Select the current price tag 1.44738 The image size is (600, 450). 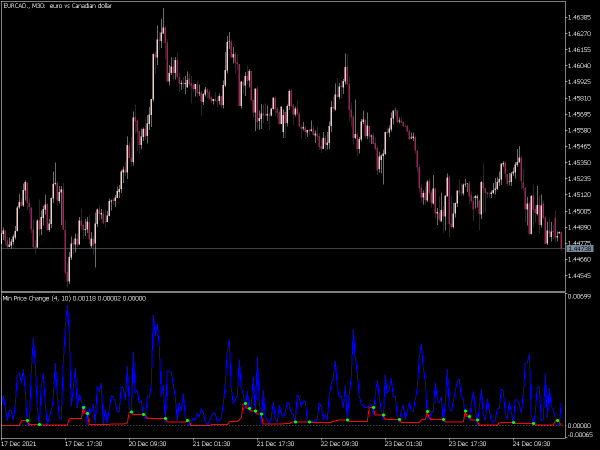coord(579,249)
